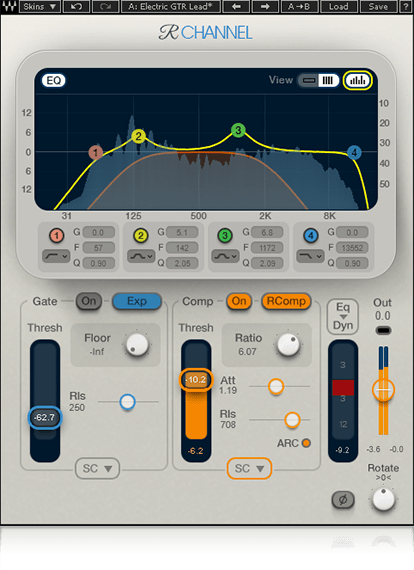Click the gate Rls 250 slider handle
The height and width of the screenshot is (570, 414).
click(128, 402)
